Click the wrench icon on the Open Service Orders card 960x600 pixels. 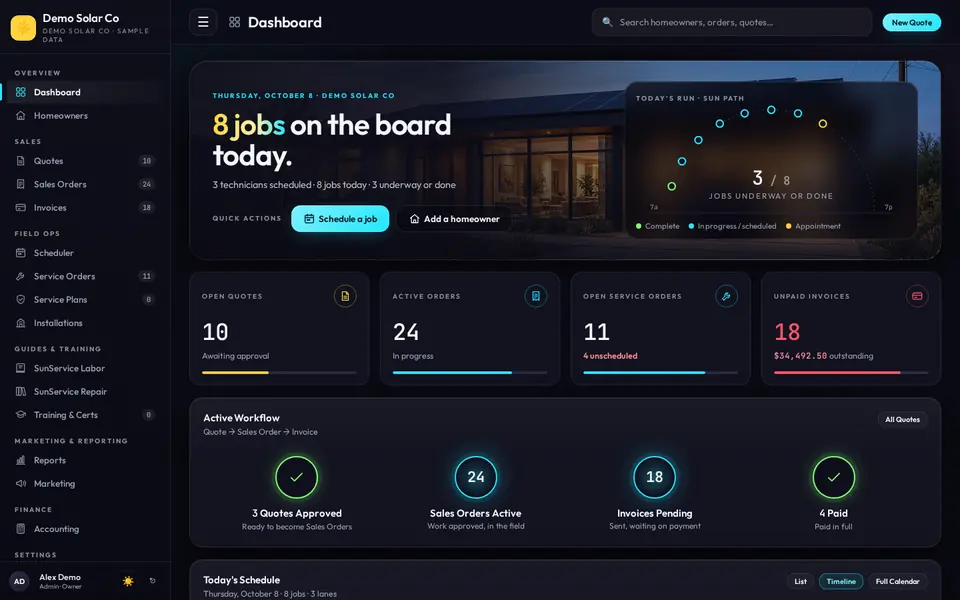click(x=726, y=296)
